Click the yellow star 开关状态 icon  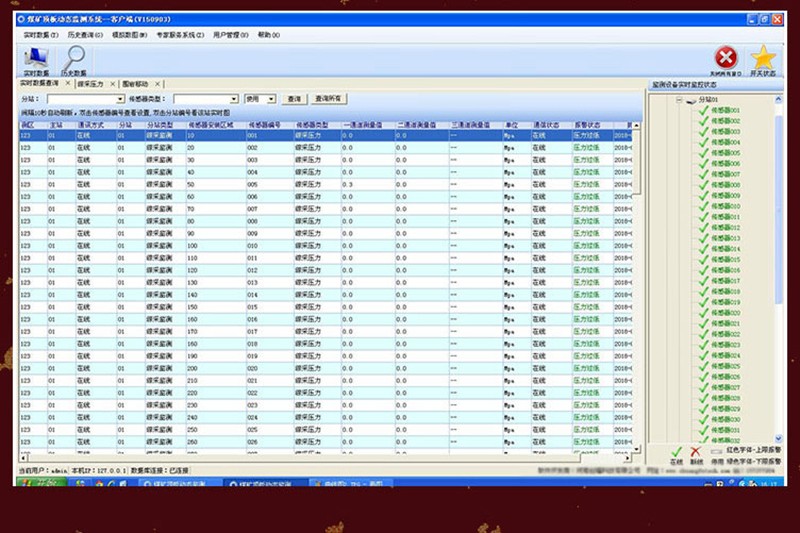point(763,57)
